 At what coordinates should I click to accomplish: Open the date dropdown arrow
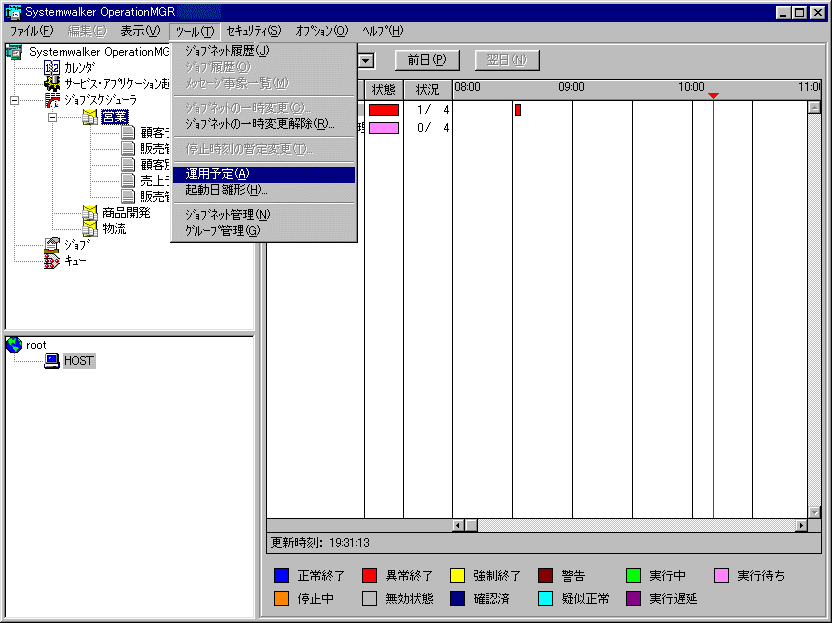point(366,60)
